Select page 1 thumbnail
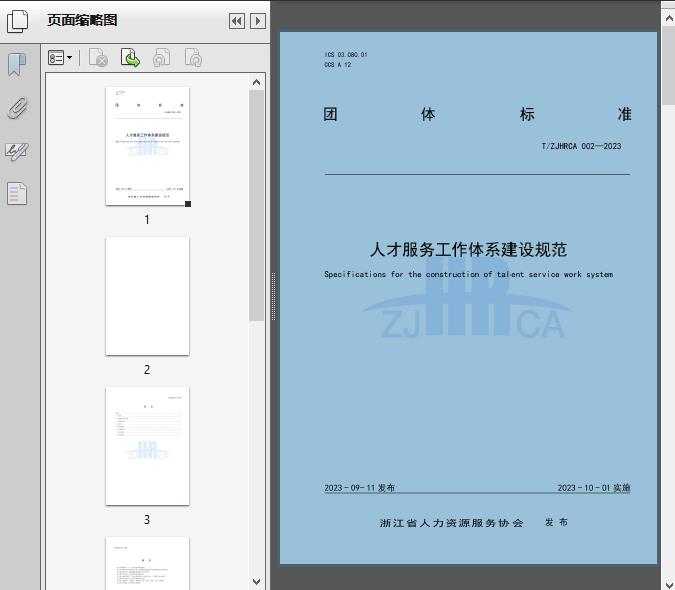Viewport: 675px width, 590px height. coord(147,146)
